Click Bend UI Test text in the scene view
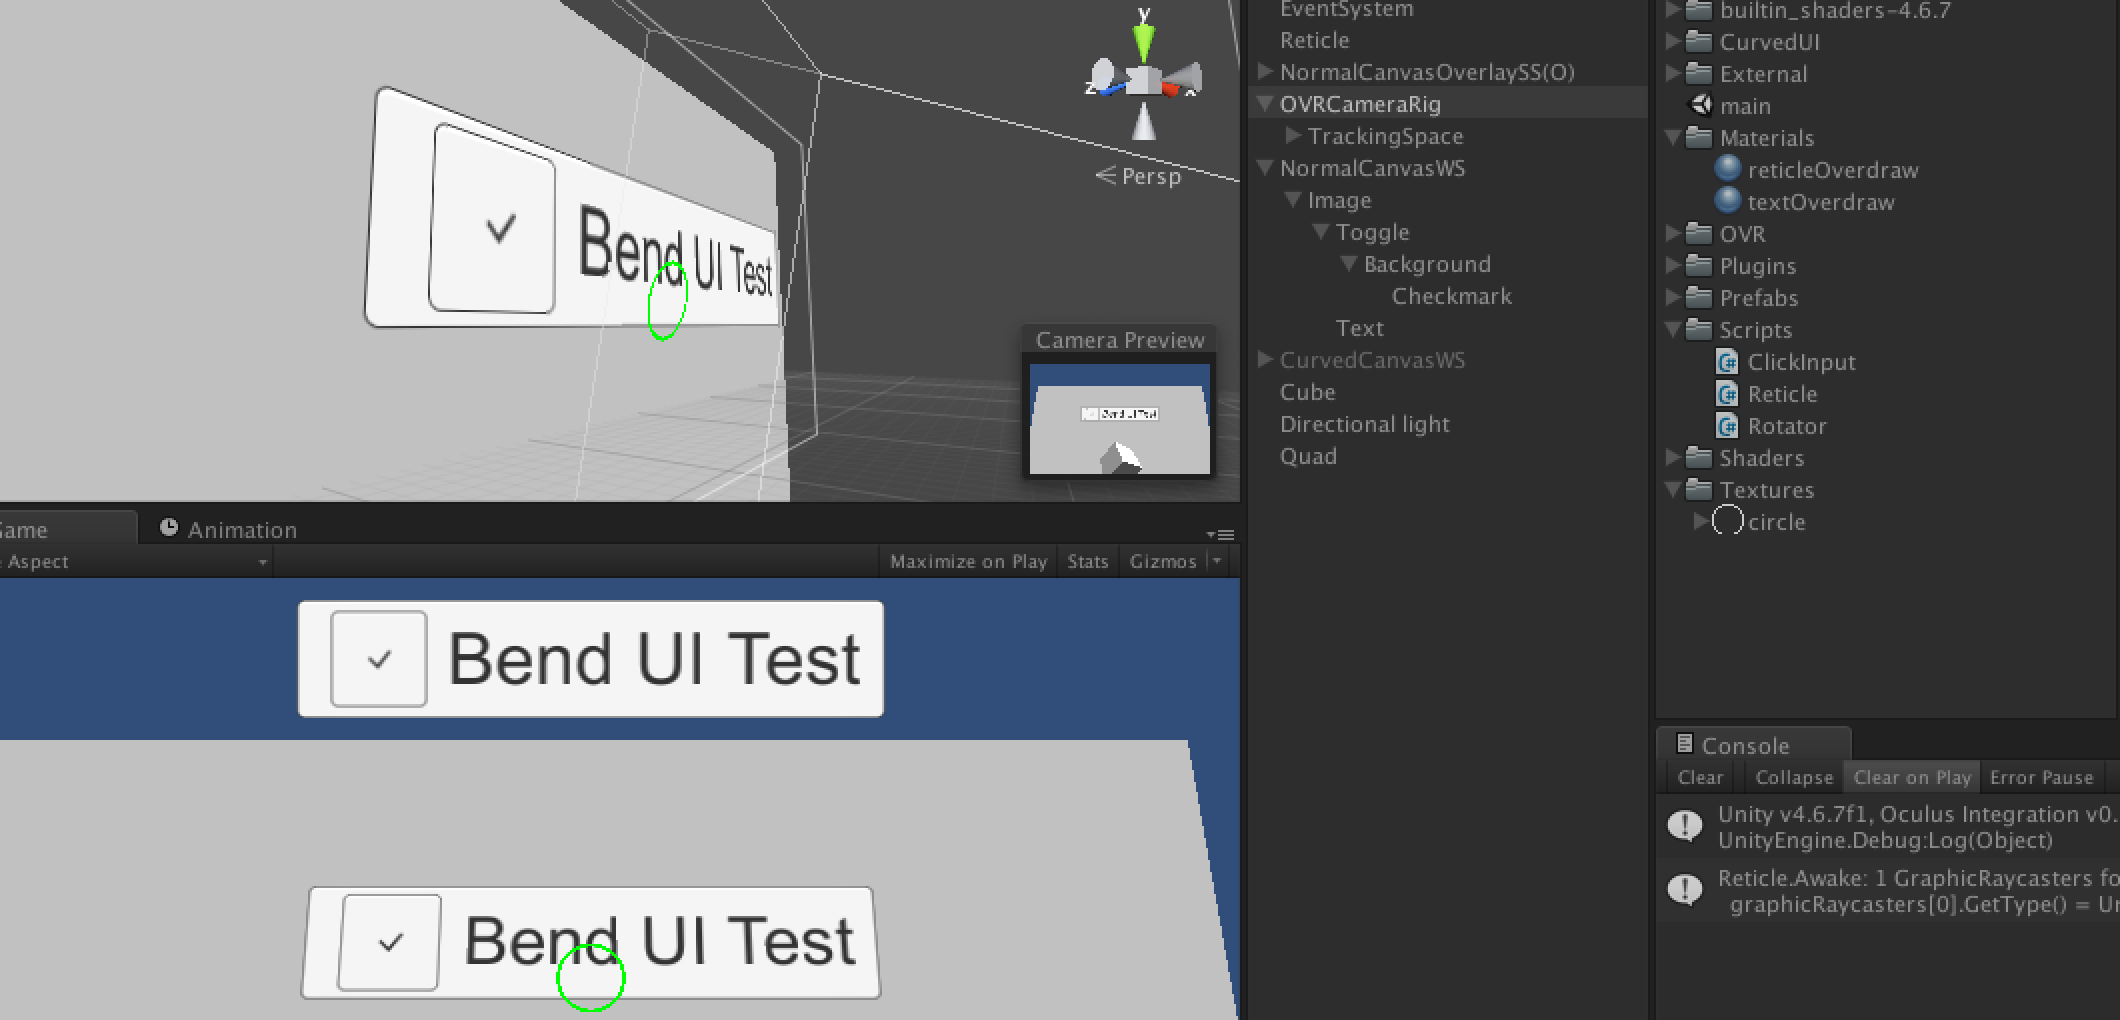Screen dimensions: 2120x1020 point(675,250)
